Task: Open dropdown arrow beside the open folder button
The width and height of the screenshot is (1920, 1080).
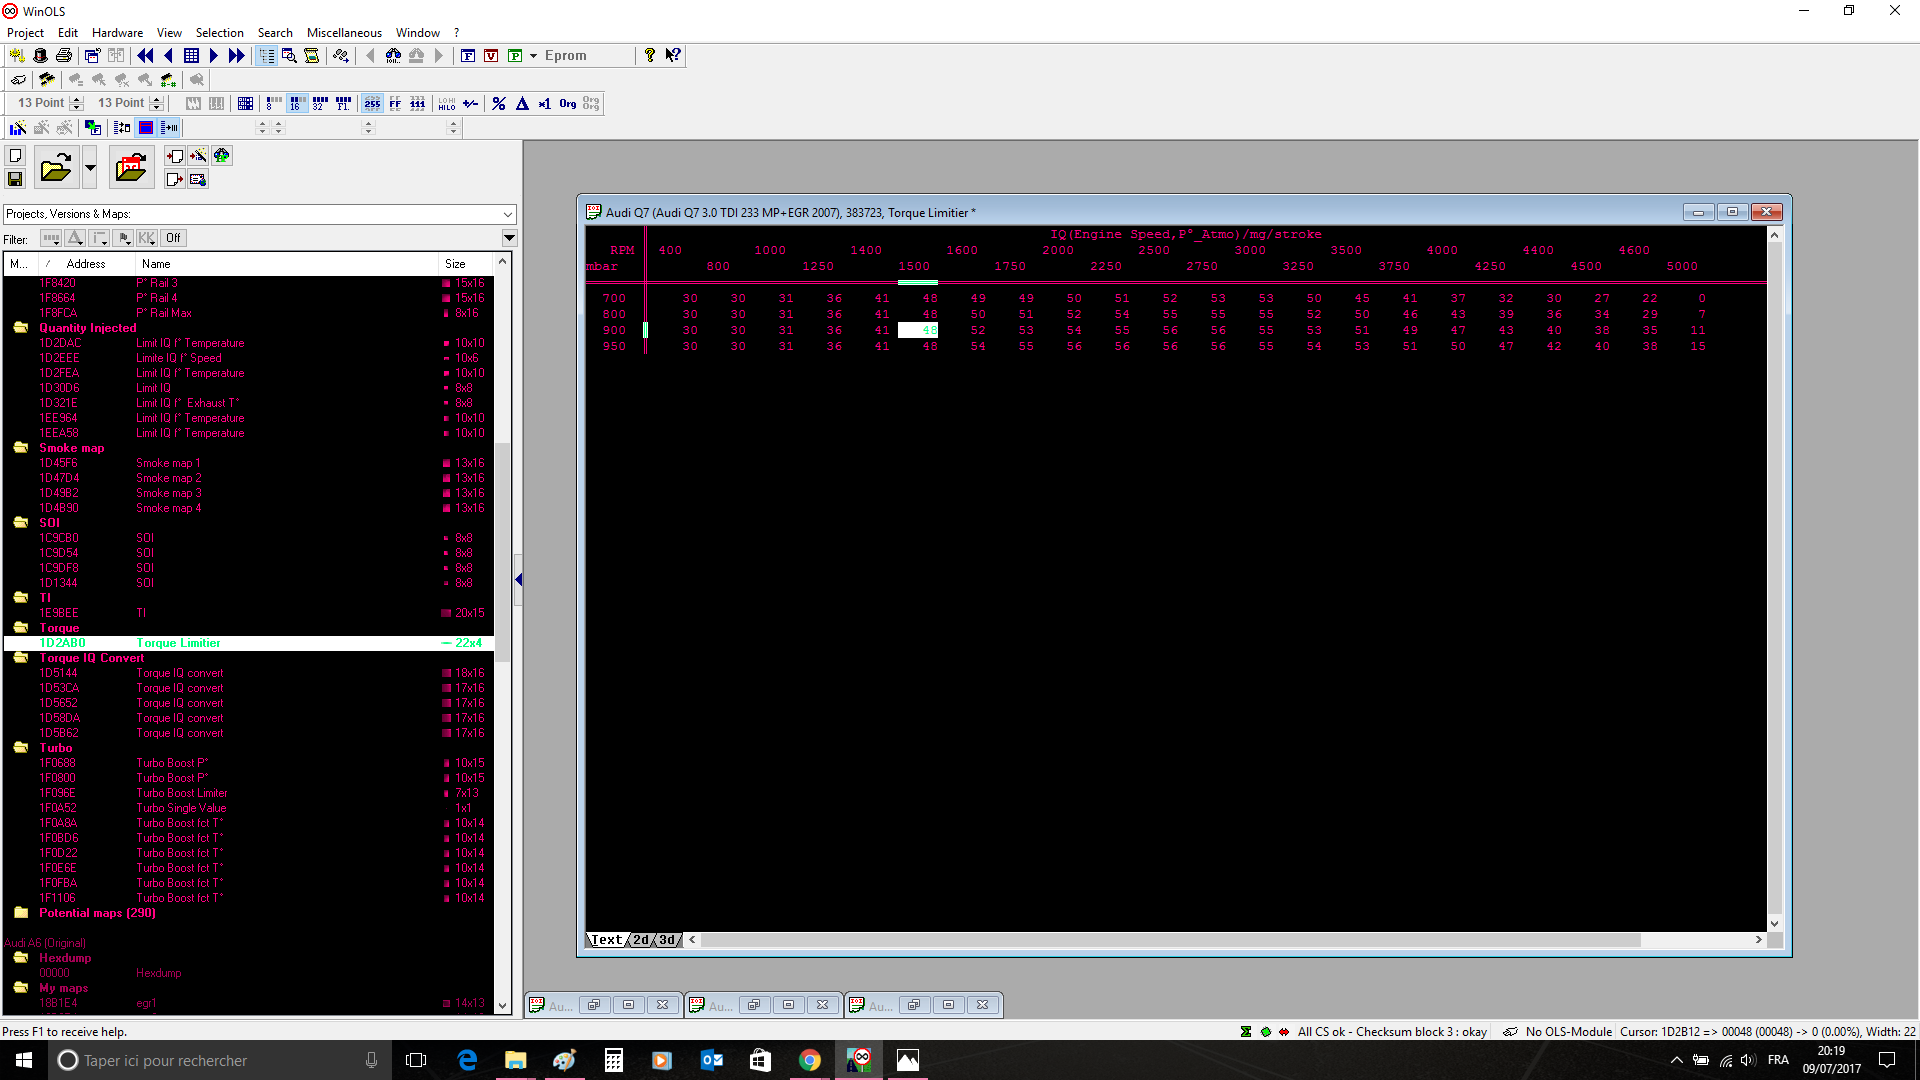Action: [90, 168]
